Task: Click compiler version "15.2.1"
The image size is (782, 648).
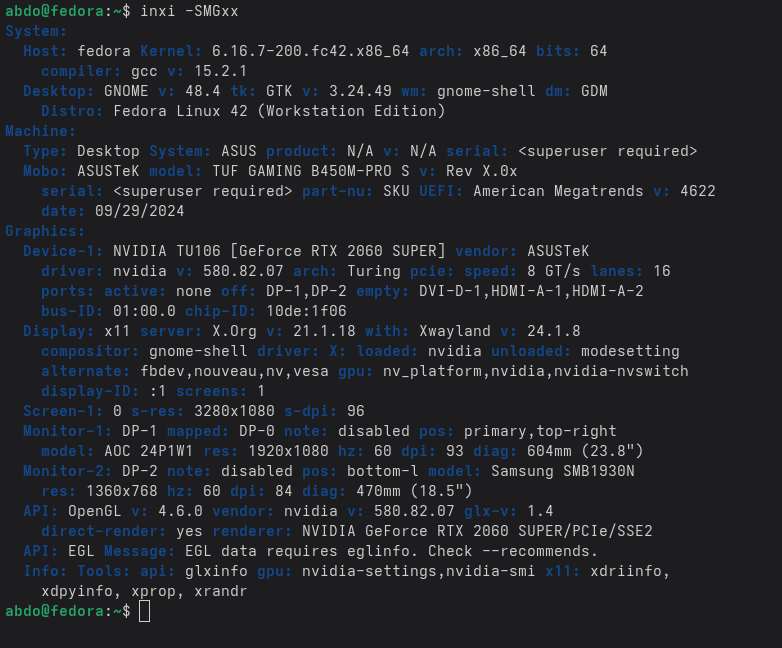Action: click(220, 71)
